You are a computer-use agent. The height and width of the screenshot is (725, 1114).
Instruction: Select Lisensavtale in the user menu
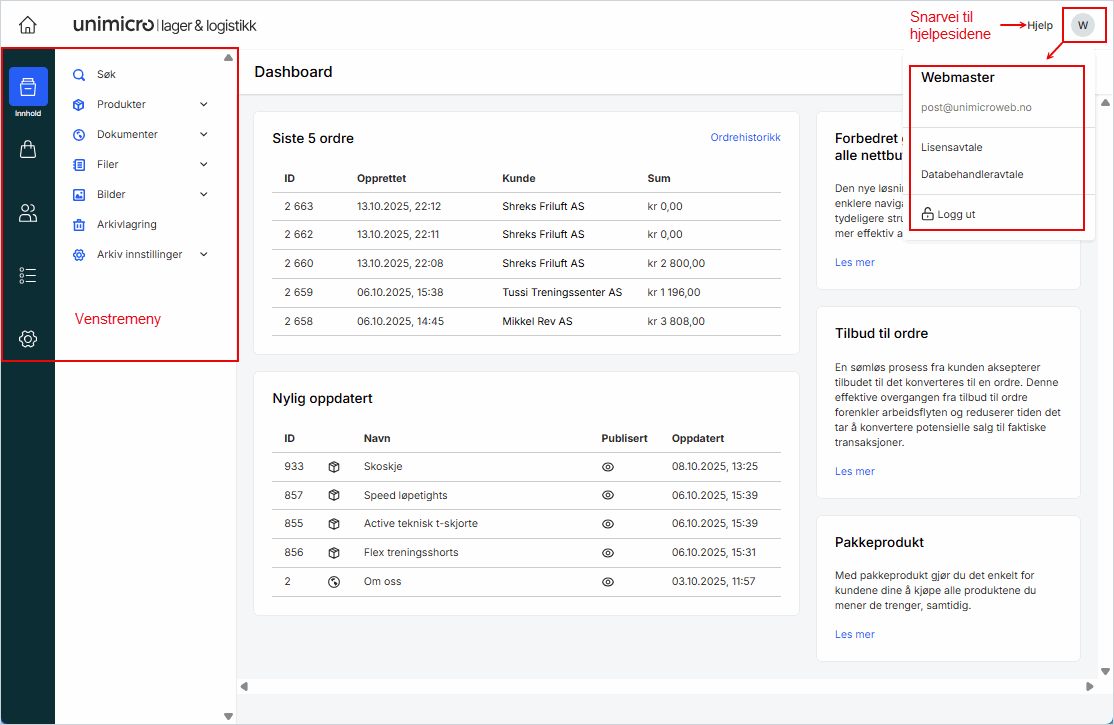[x=951, y=147]
